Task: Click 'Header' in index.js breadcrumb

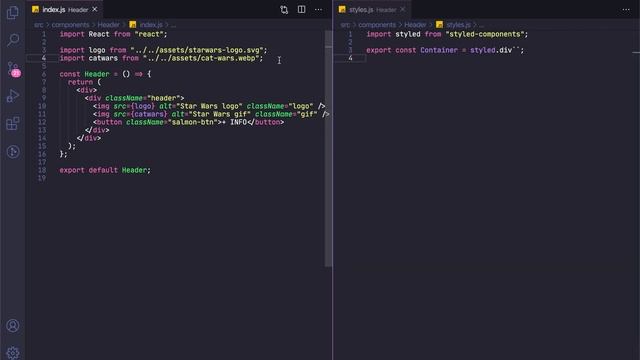Action: coord(109,25)
